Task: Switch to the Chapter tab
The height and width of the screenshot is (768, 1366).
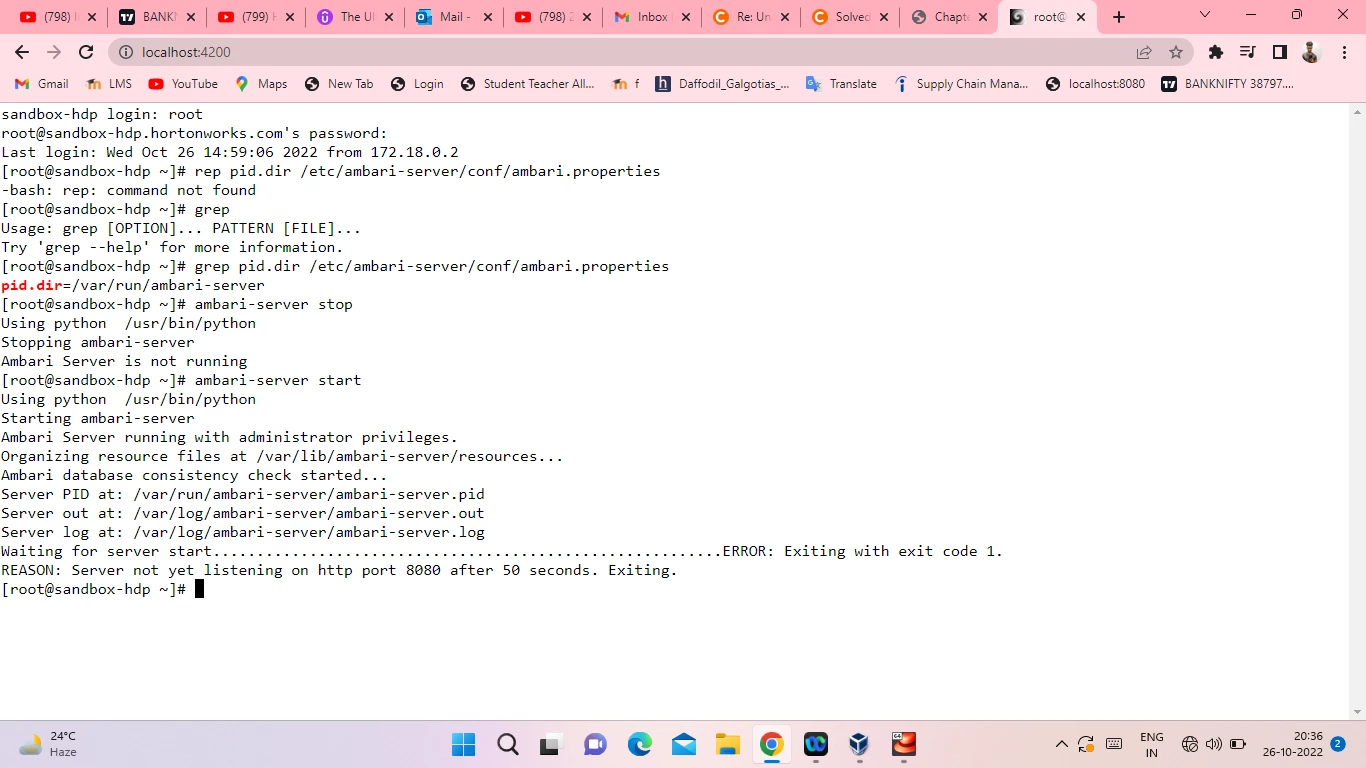Action: 949,17
